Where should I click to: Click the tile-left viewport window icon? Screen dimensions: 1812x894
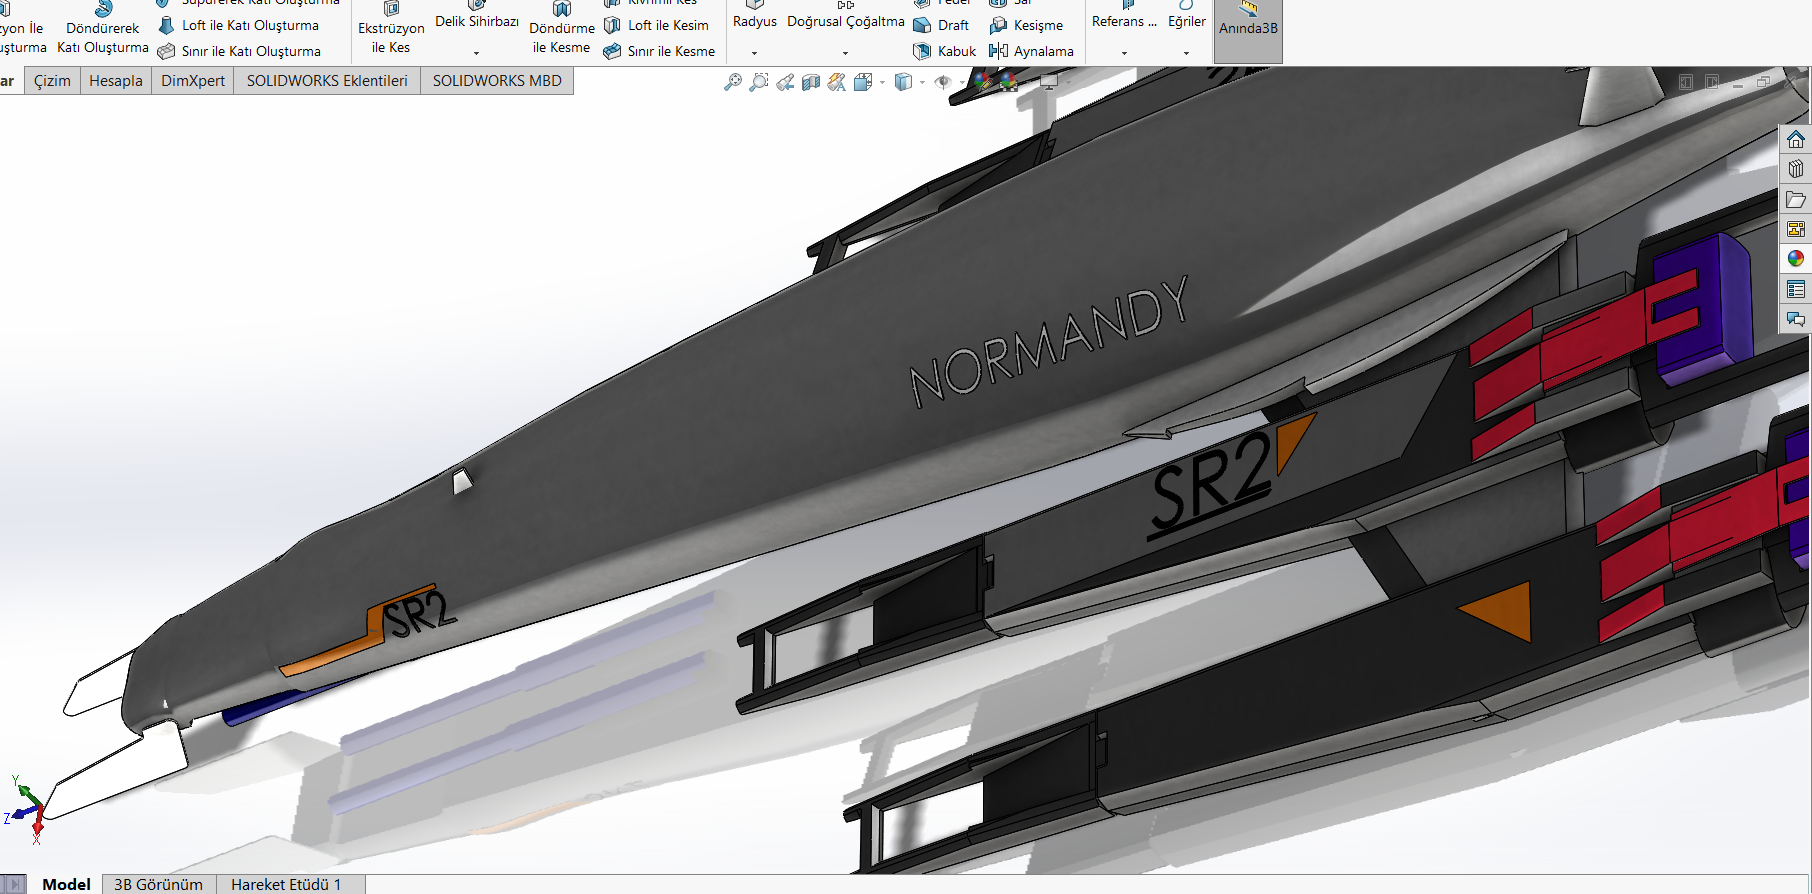[x=1686, y=82]
